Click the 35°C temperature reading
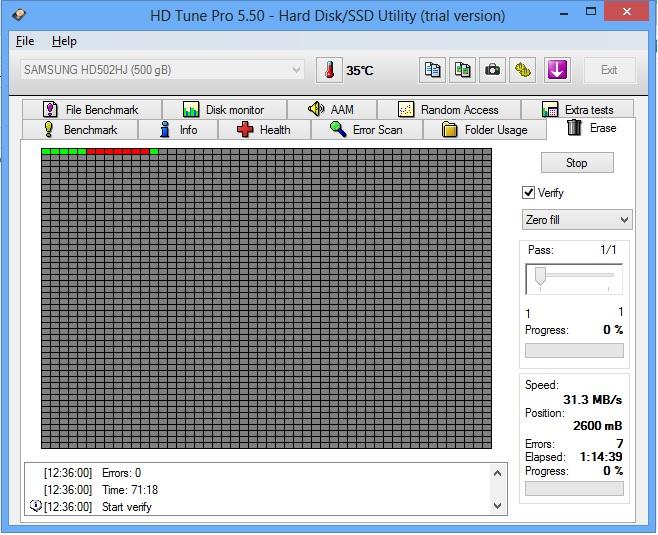The image size is (658, 535). (360, 70)
